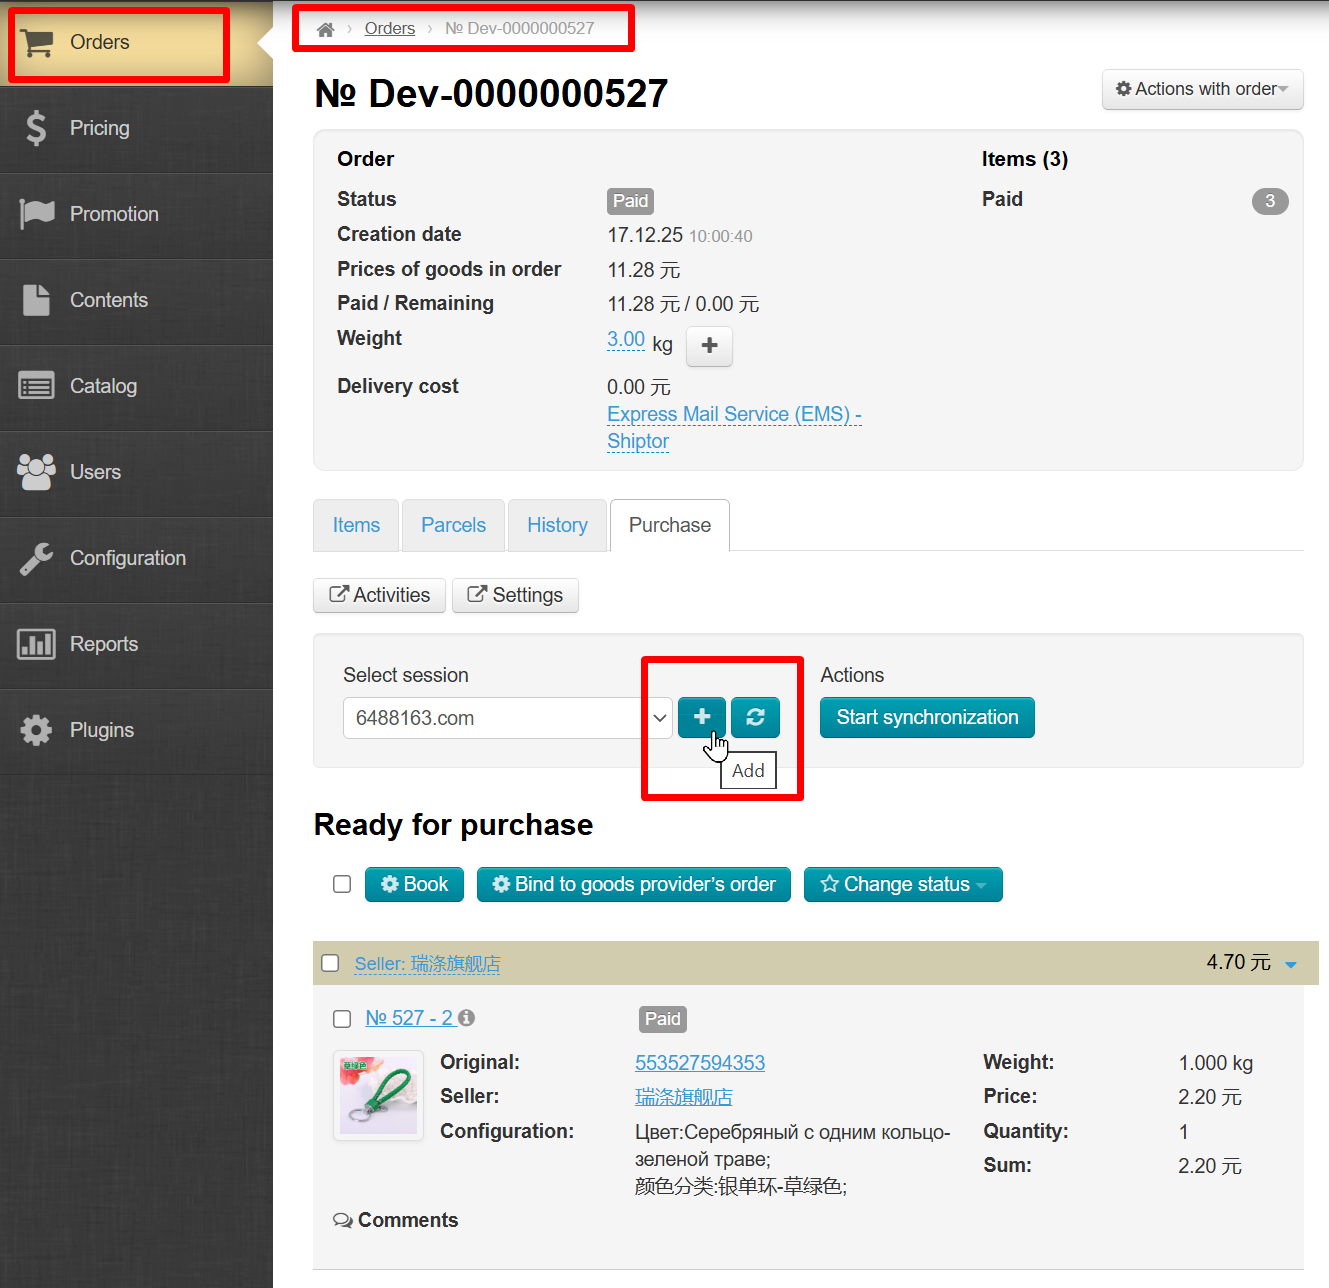The height and width of the screenshot is (1288, 1329).
Task: Click the green keychain product thumbnail
Action: click(x=378, y=1095)
